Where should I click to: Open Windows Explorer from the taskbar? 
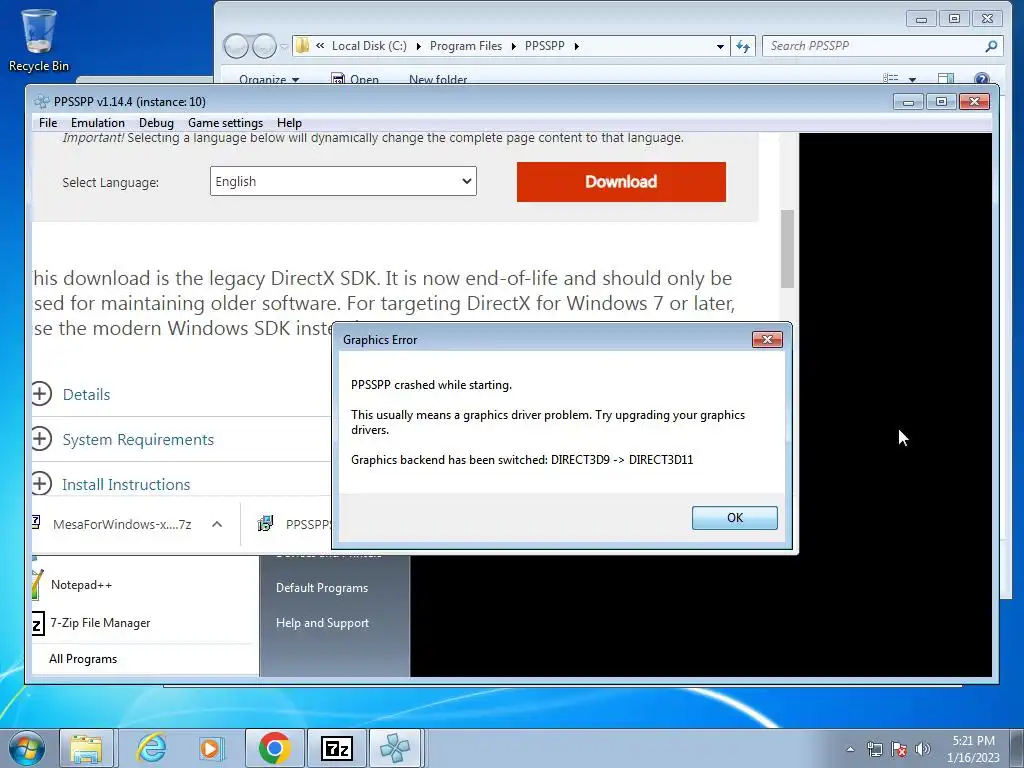pos(86,748)
